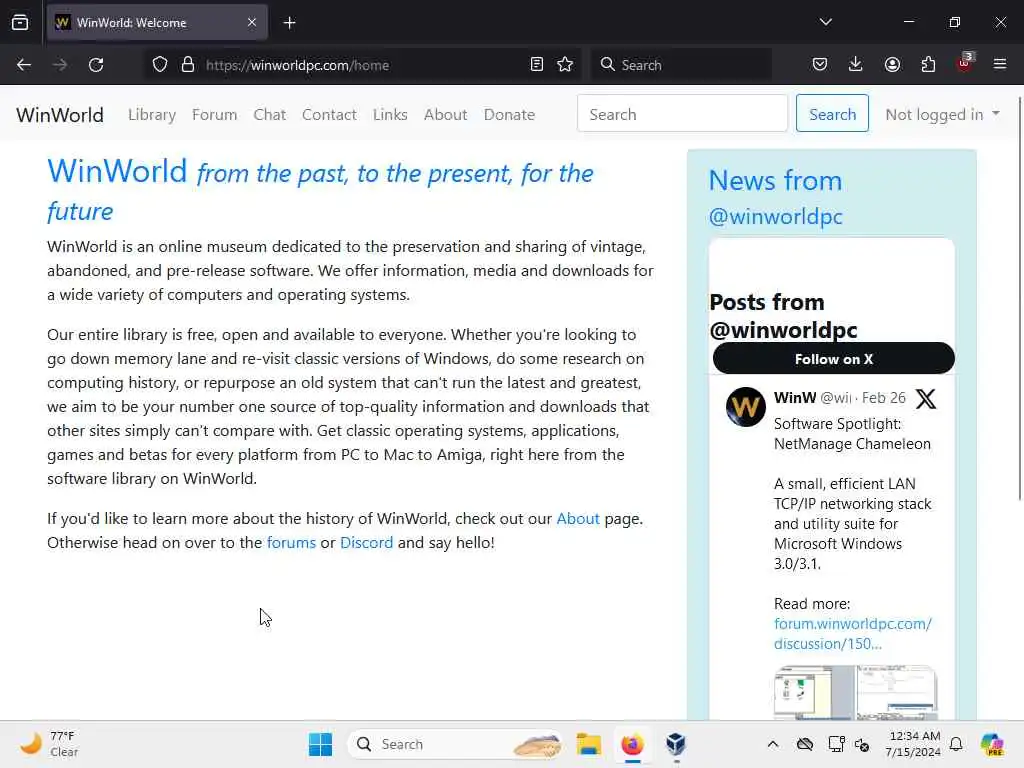Image resolution: width=1024 pixels, height=768 pixels.
Task: Open the Library menu item
Action: tap(152, 114)
